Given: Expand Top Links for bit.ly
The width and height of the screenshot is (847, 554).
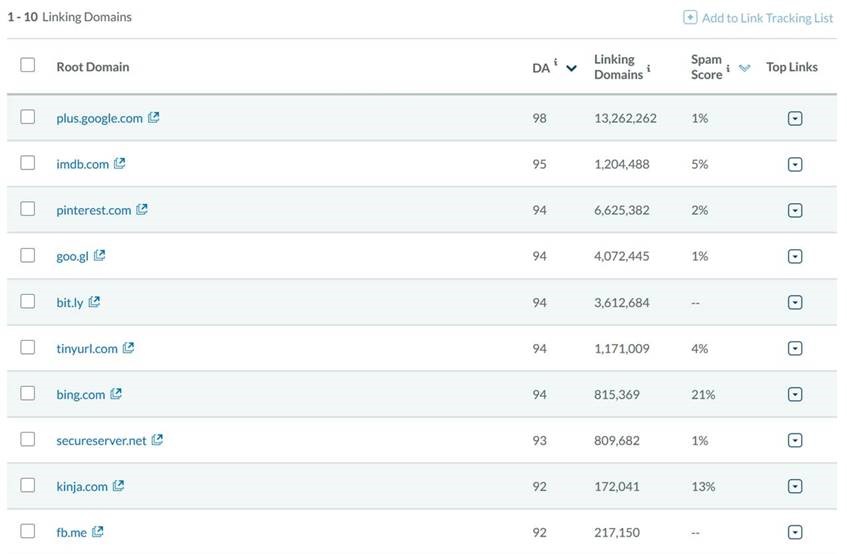Looking at the screenshot, I should click(795, 302).
